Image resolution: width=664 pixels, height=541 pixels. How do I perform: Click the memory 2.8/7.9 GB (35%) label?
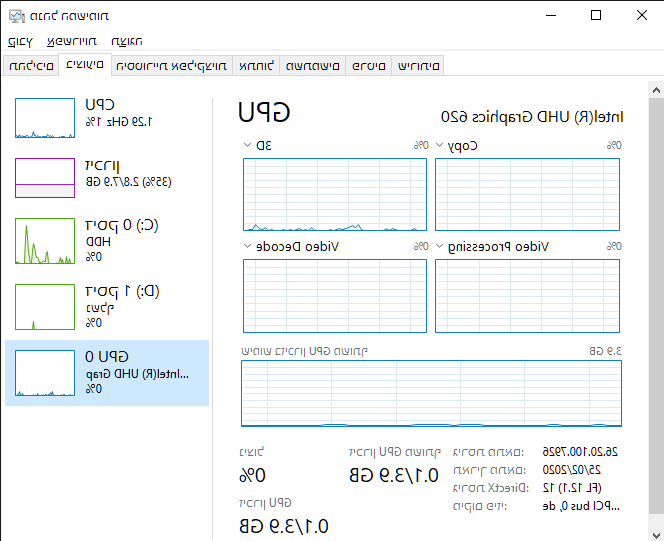tap(128, 182)
